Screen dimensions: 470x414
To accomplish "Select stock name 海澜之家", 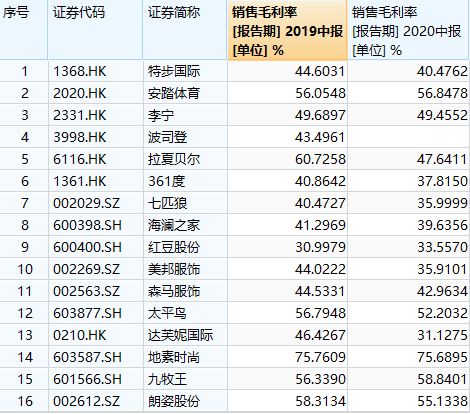I will (174, 225).
